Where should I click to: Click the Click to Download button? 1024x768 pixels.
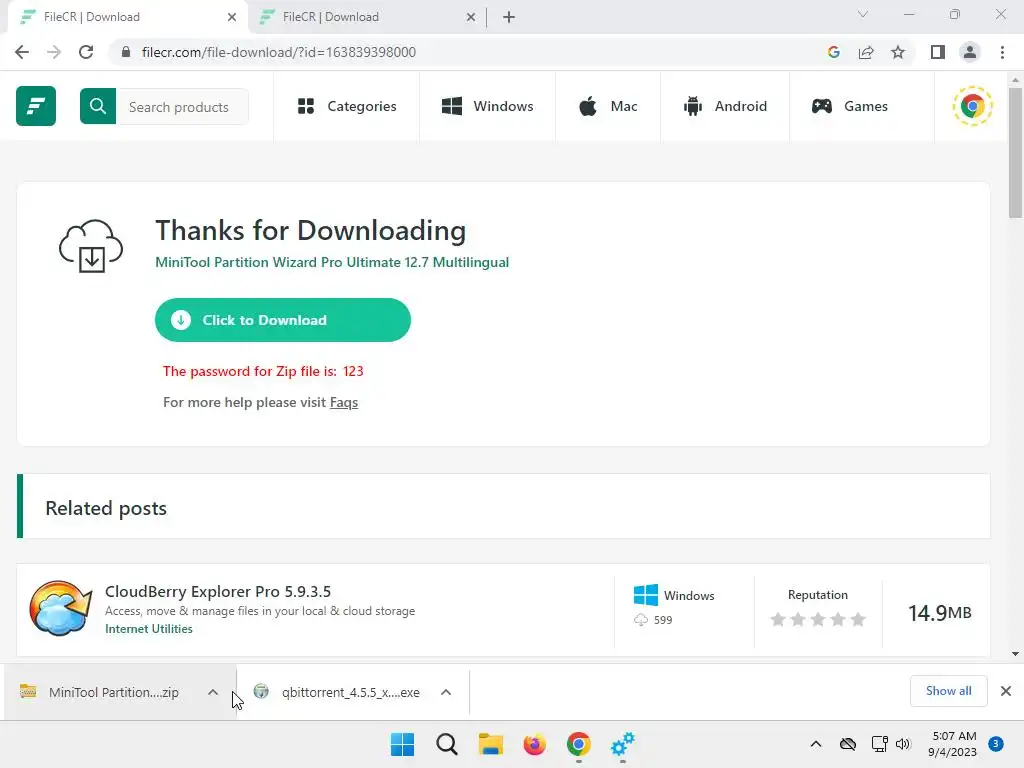coord(283,320)
